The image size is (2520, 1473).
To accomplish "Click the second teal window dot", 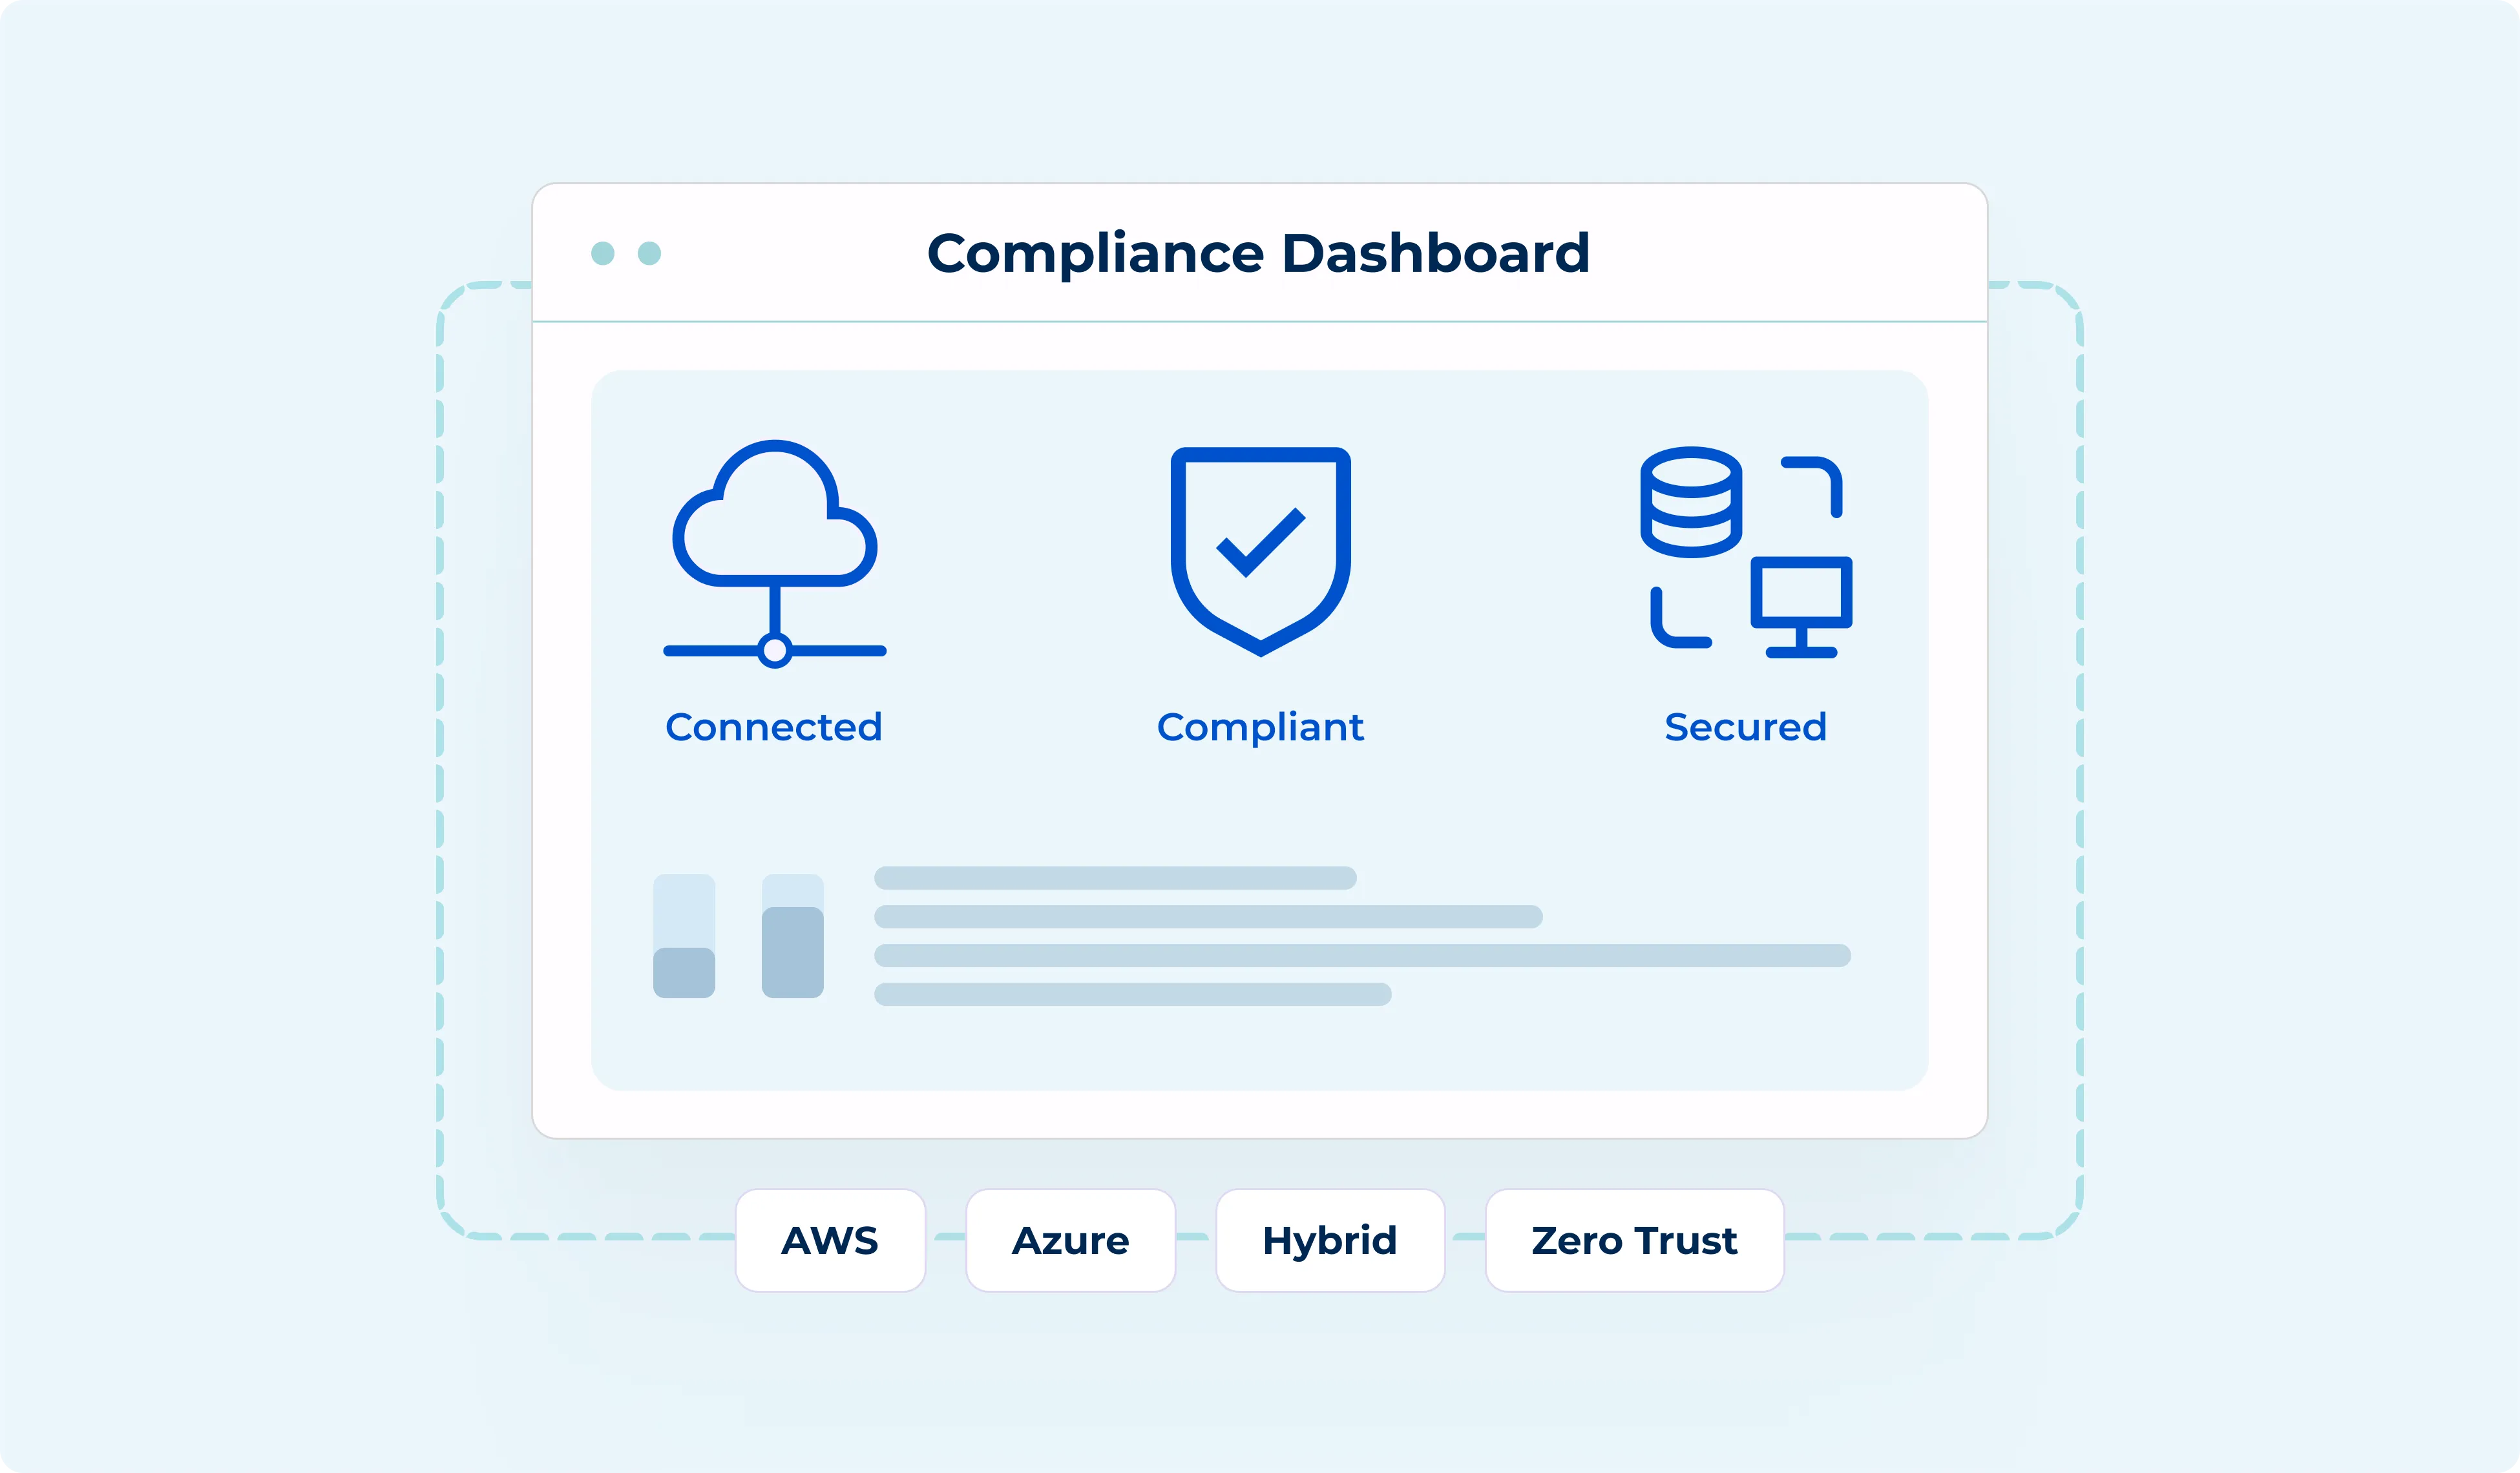I will [x=649, y=253].
